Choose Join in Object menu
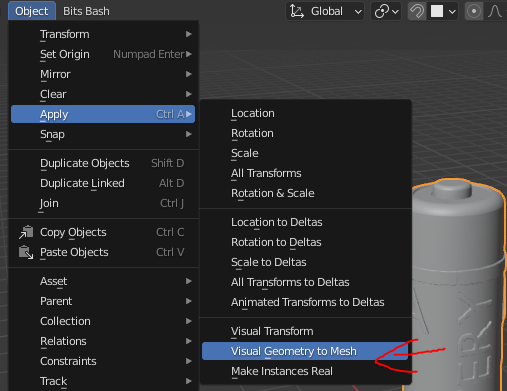The width and height of the screenshot is (507, 391). (x=103, y=203)
